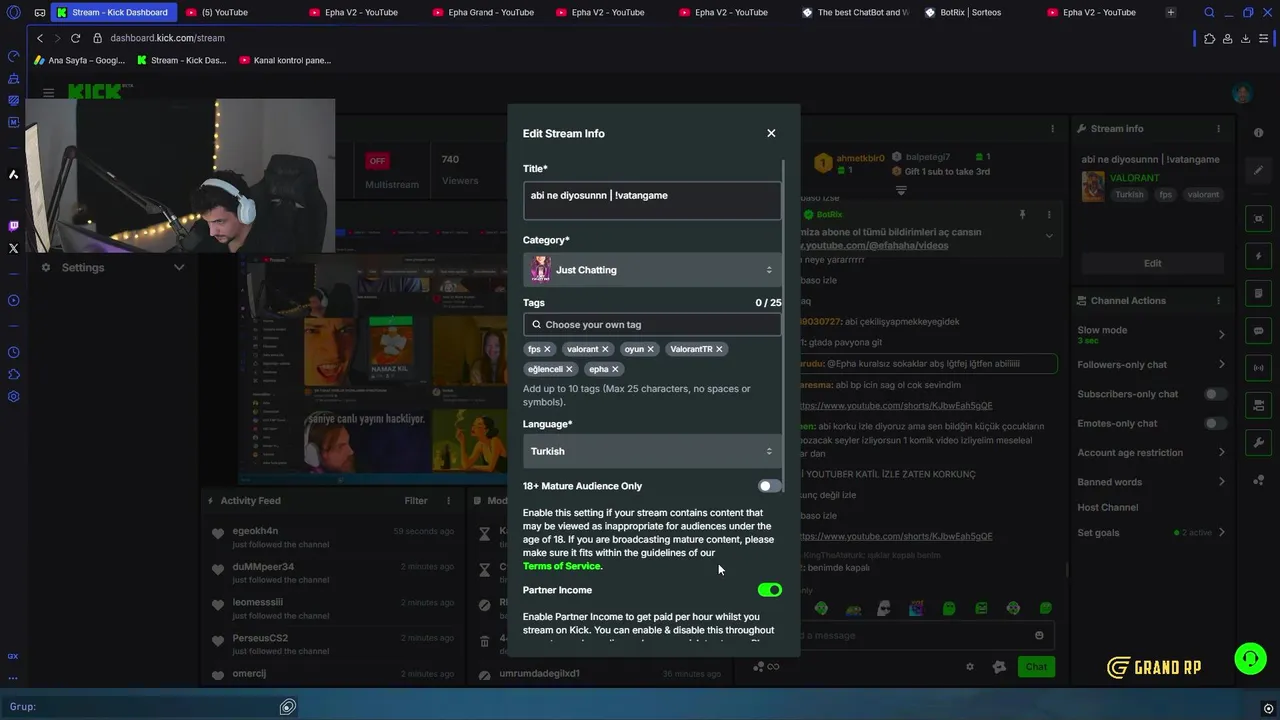Click the info icon in right sidebar
Image resolution: width=1280 pixels, height=720 pixels.
tap(1258, 133)
